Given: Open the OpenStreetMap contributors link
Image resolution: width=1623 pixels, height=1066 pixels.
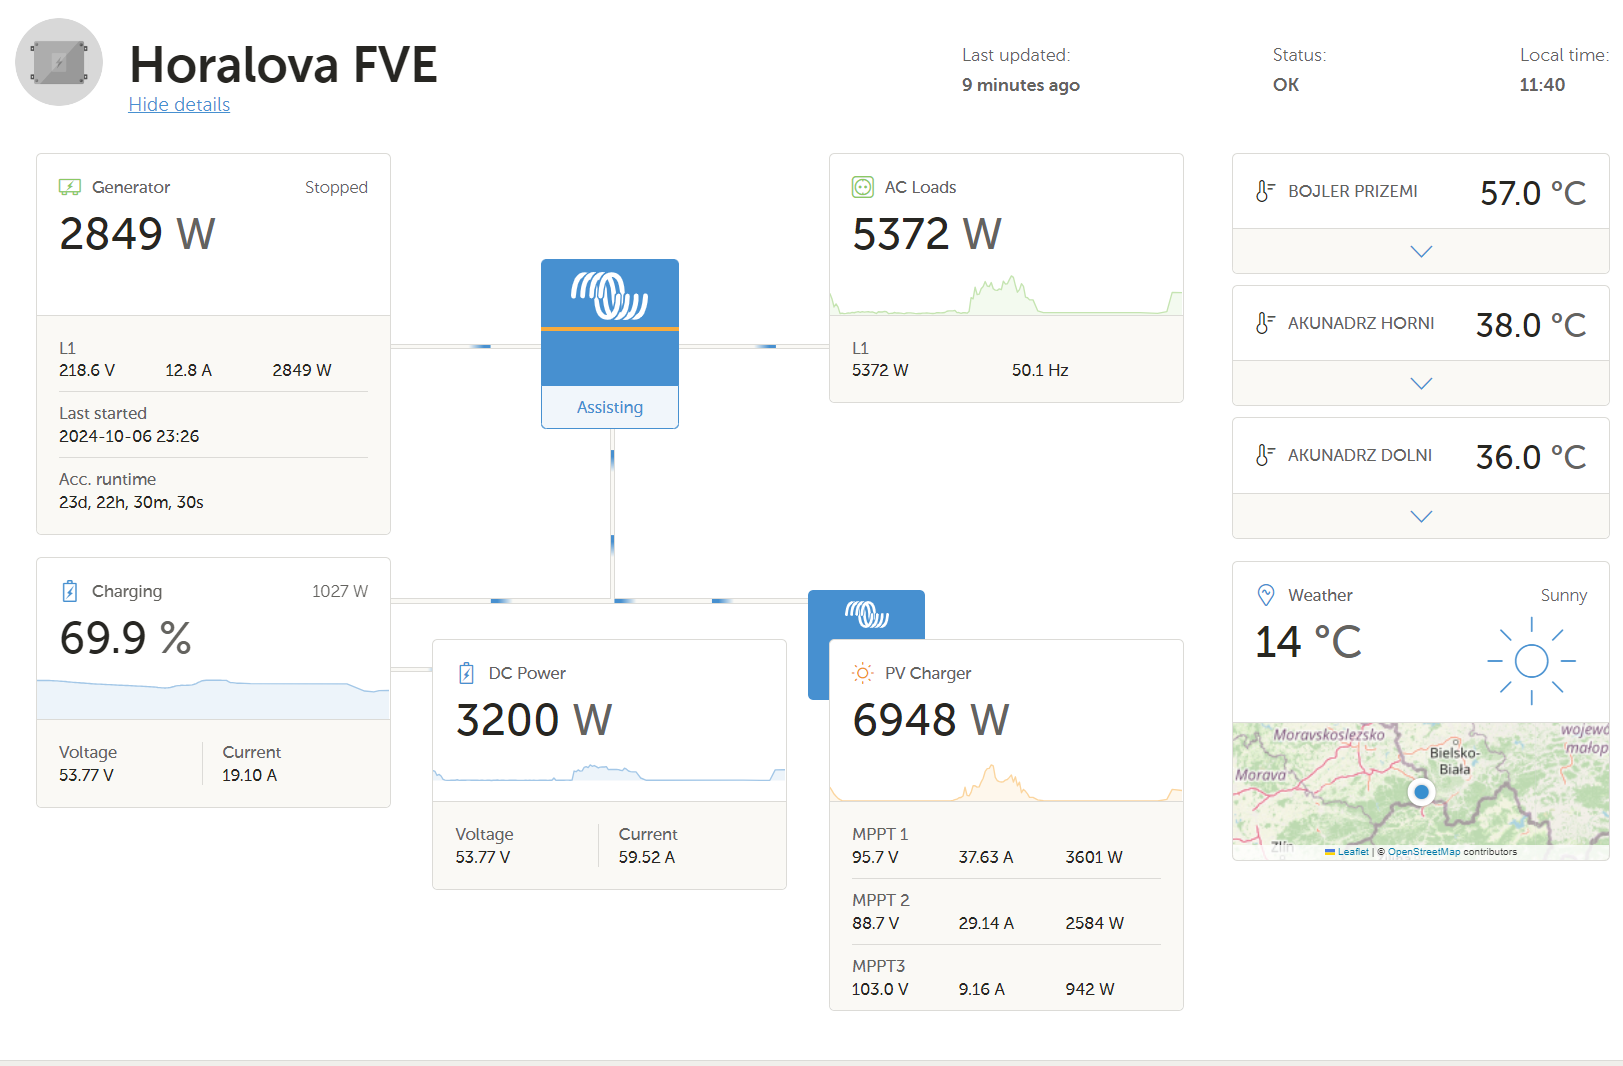Looking at the screenshot, I should [1423, 852].
